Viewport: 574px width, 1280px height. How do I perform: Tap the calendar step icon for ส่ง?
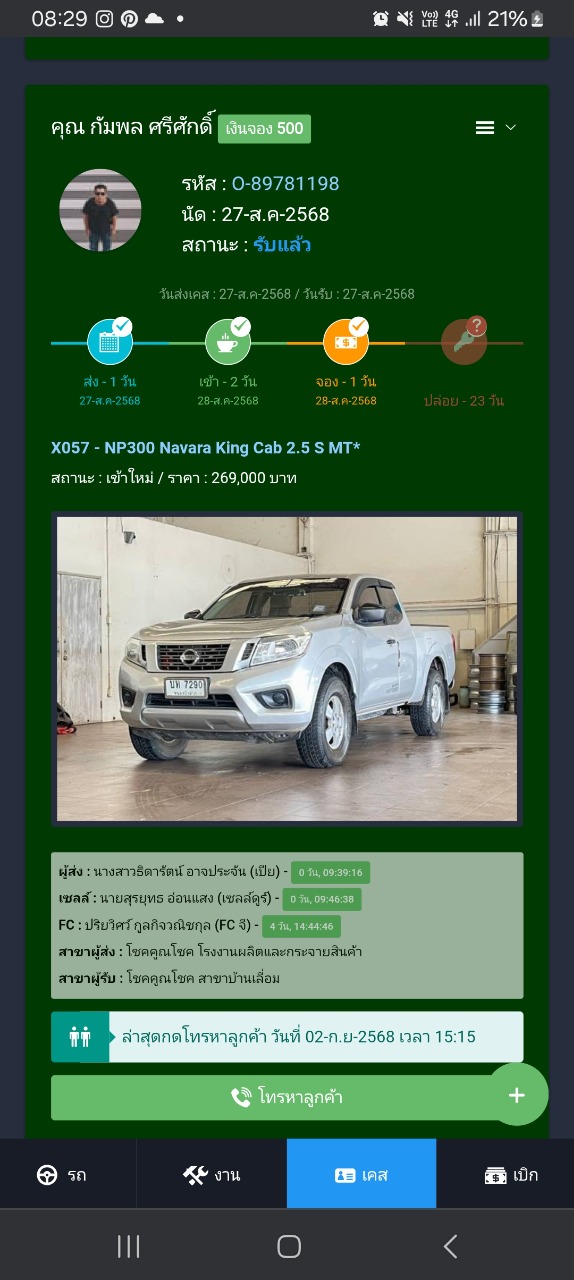point(110,342)
